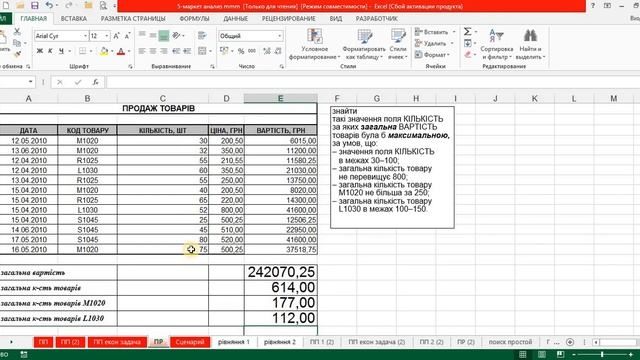
Task: Open the Arial Cyr font name dropdown
Action: [85, 36]
